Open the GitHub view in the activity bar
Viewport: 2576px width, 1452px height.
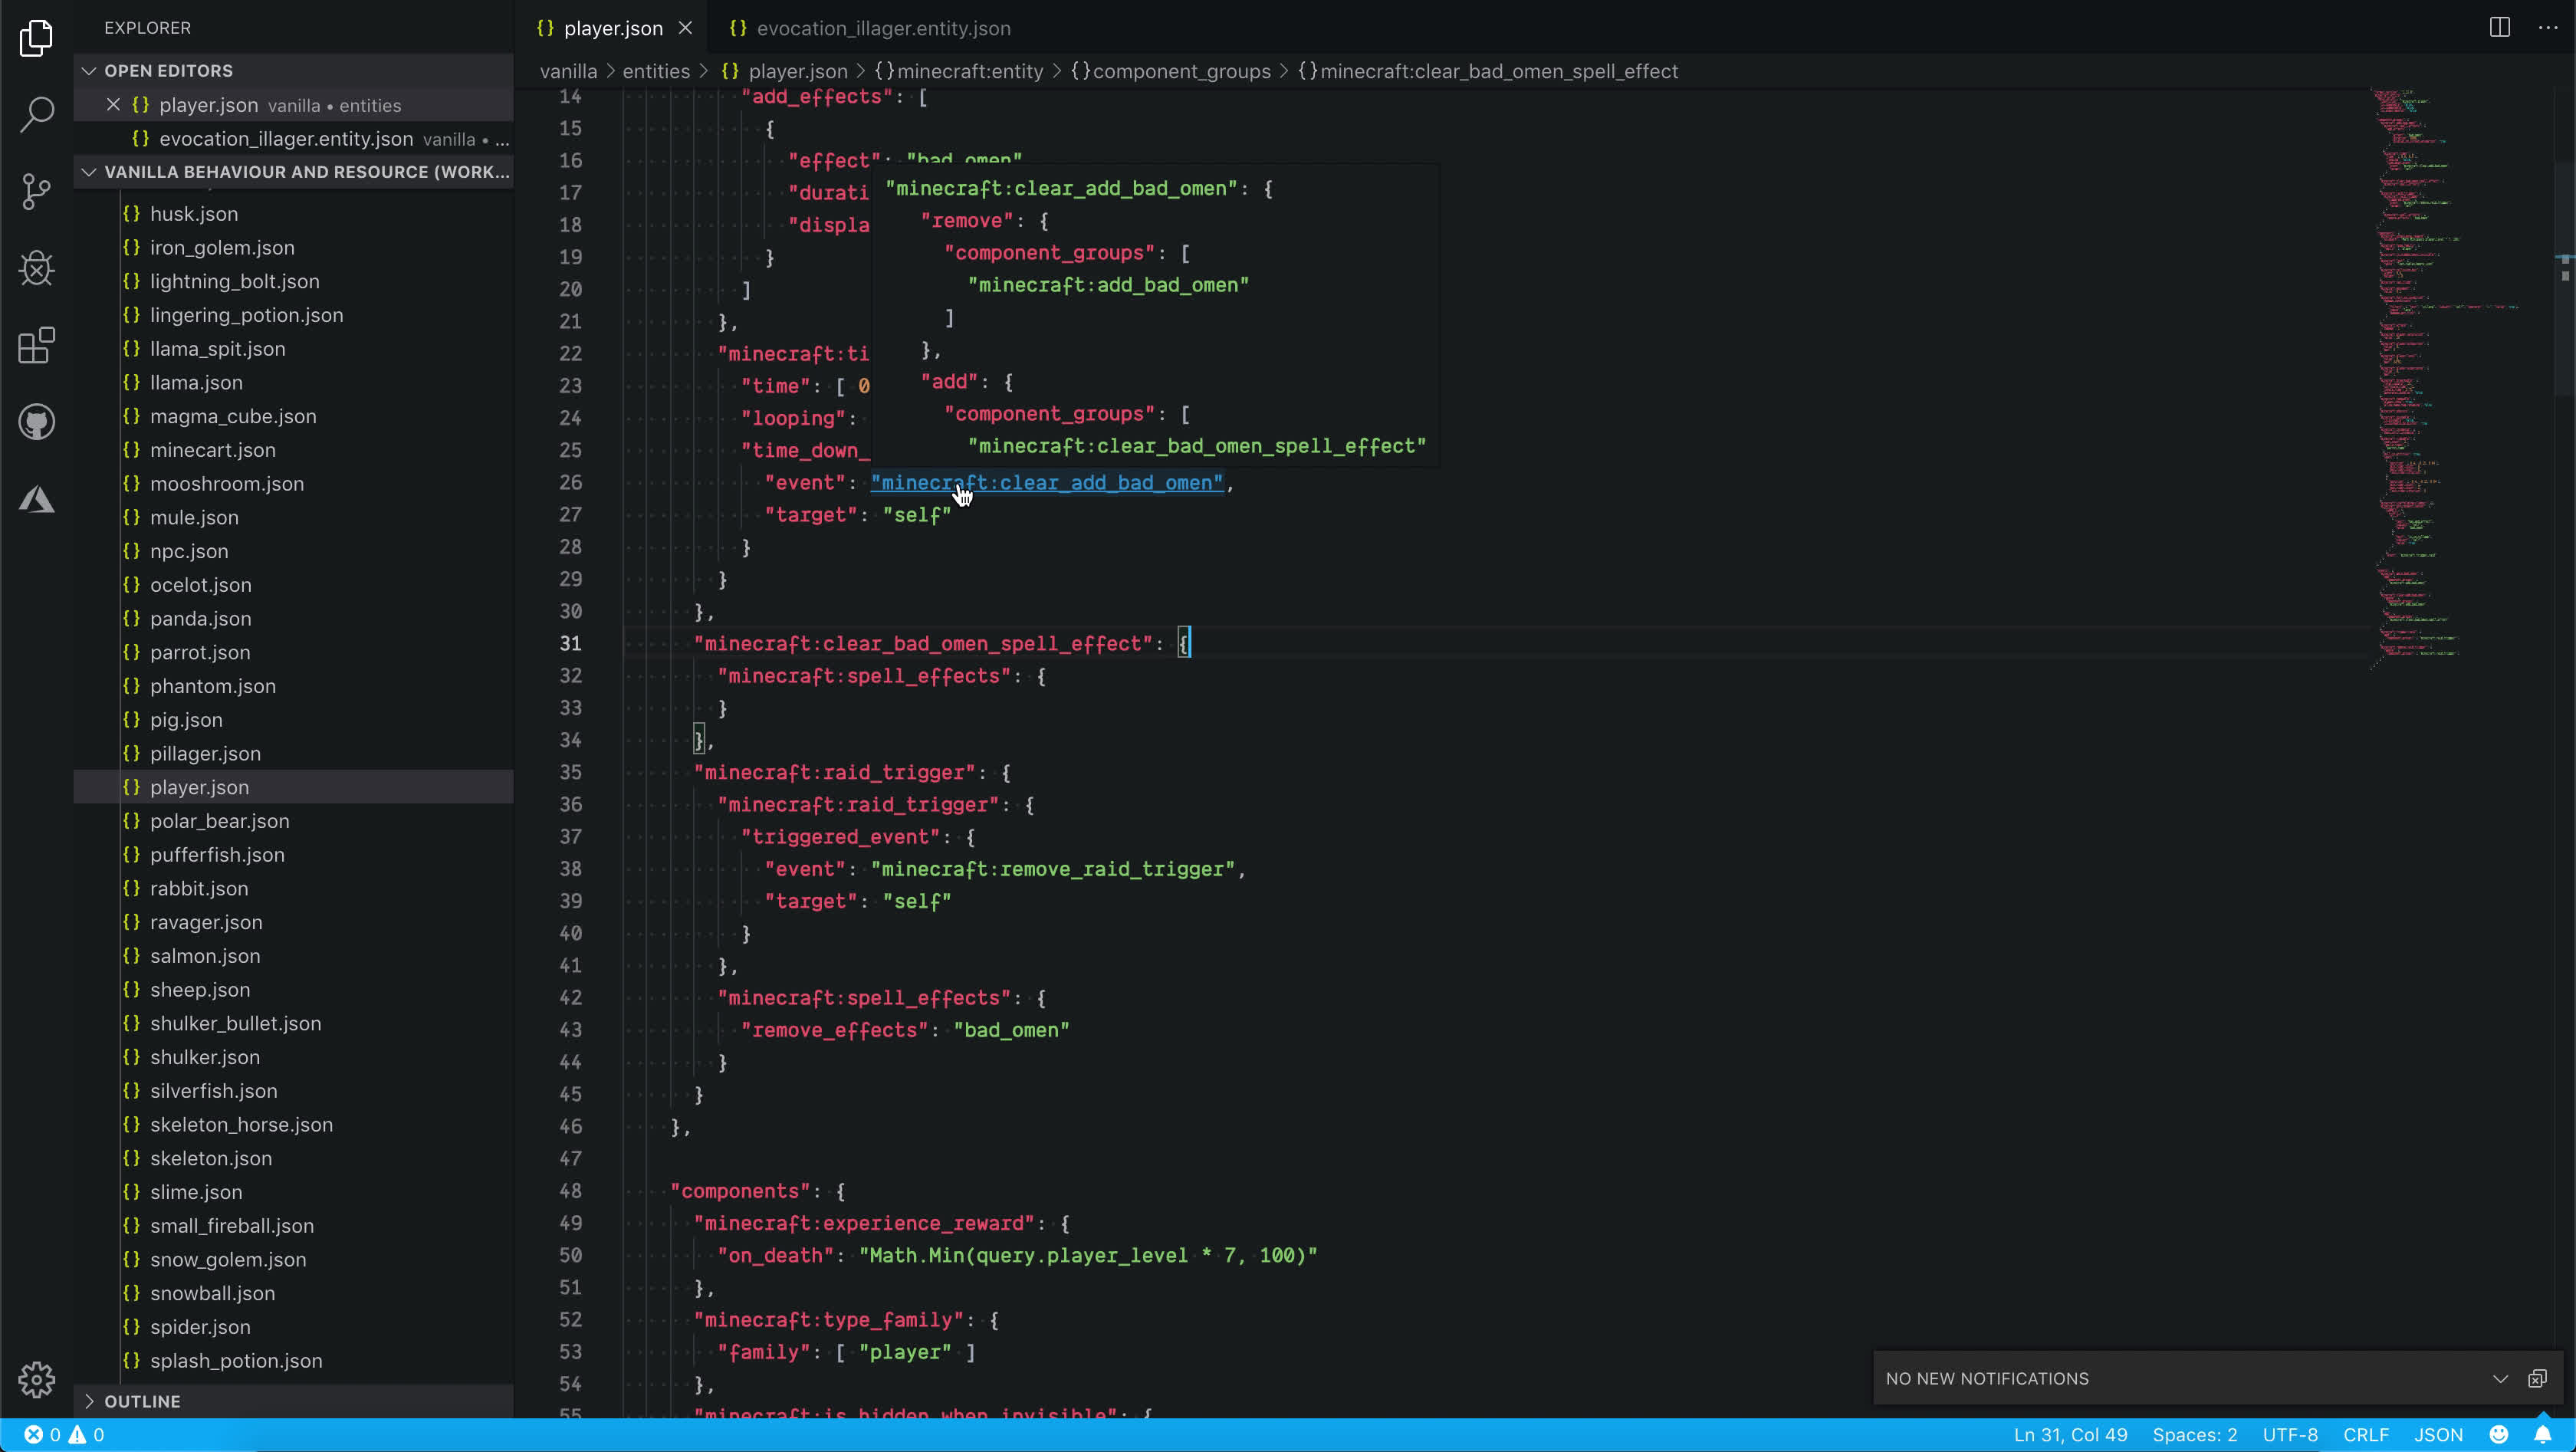pyautogui.click(x=36, y=421)
